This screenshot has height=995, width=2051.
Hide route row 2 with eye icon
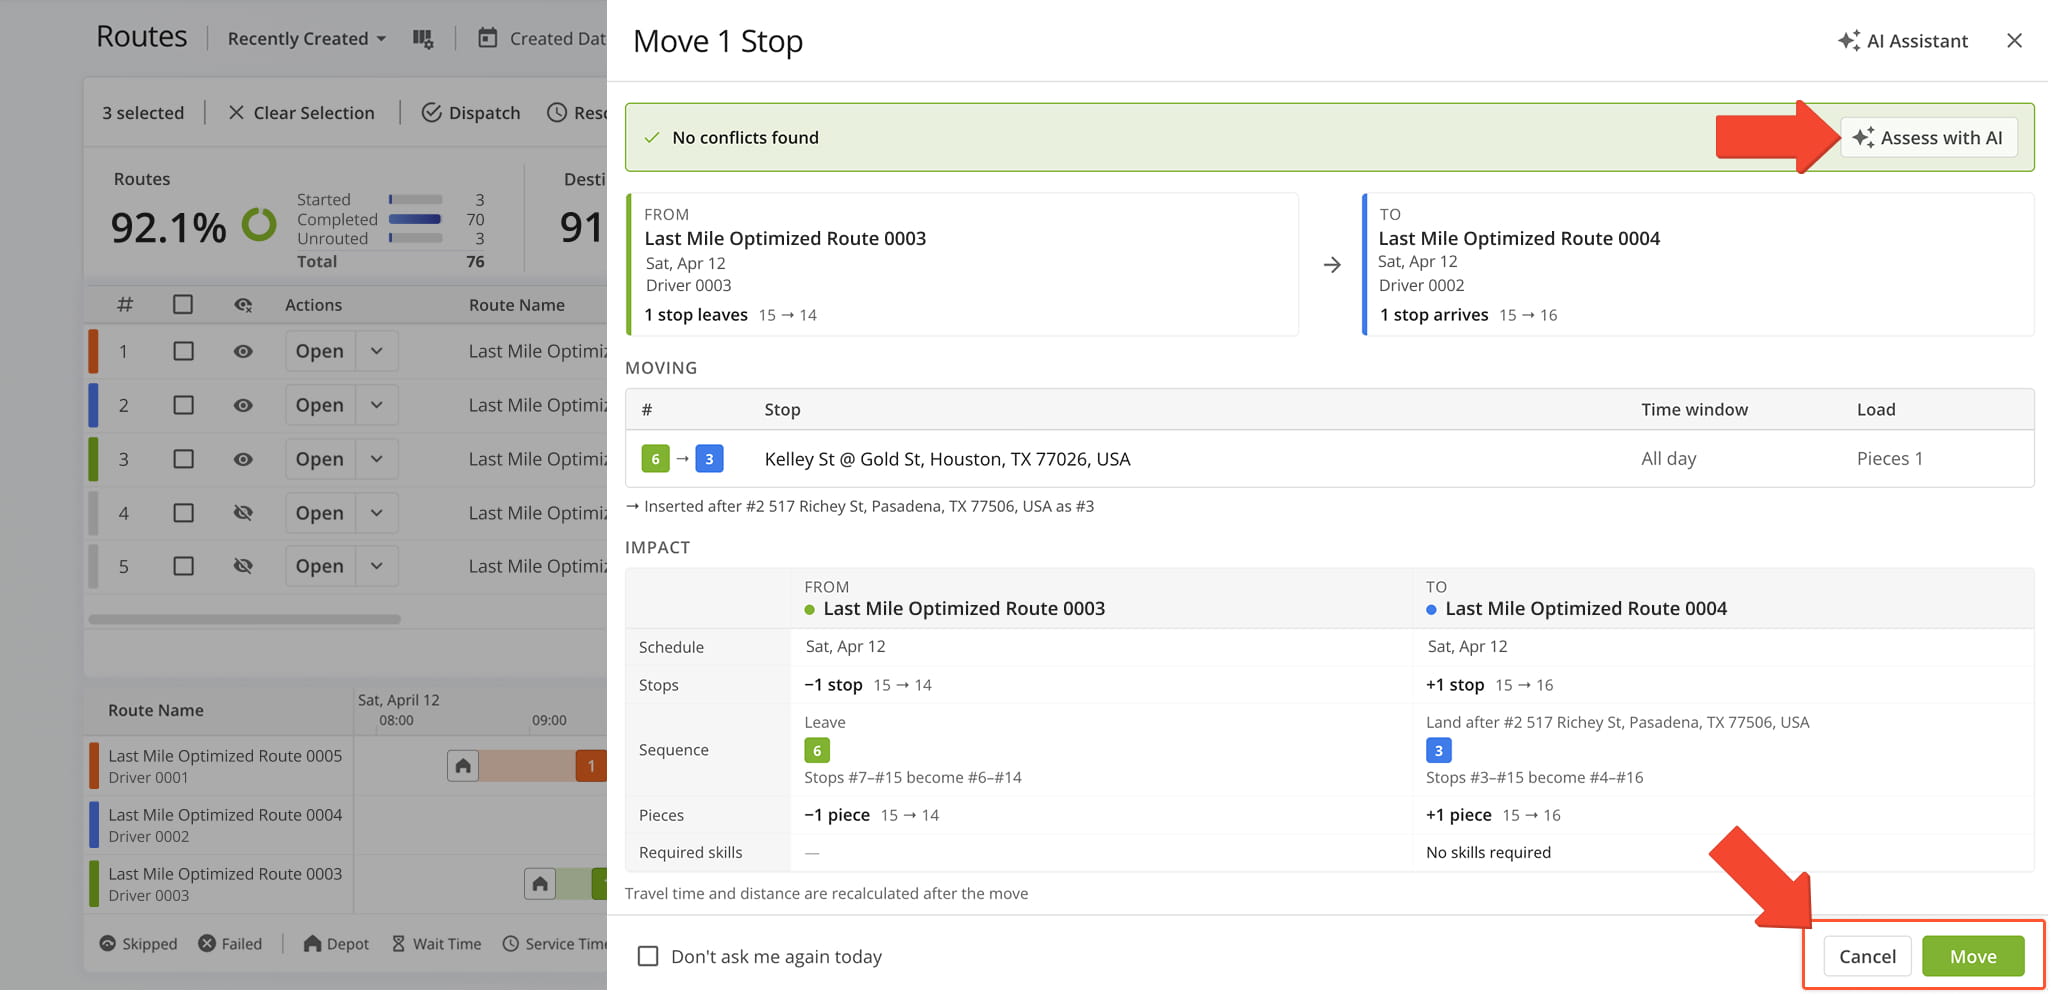point(243,405)
